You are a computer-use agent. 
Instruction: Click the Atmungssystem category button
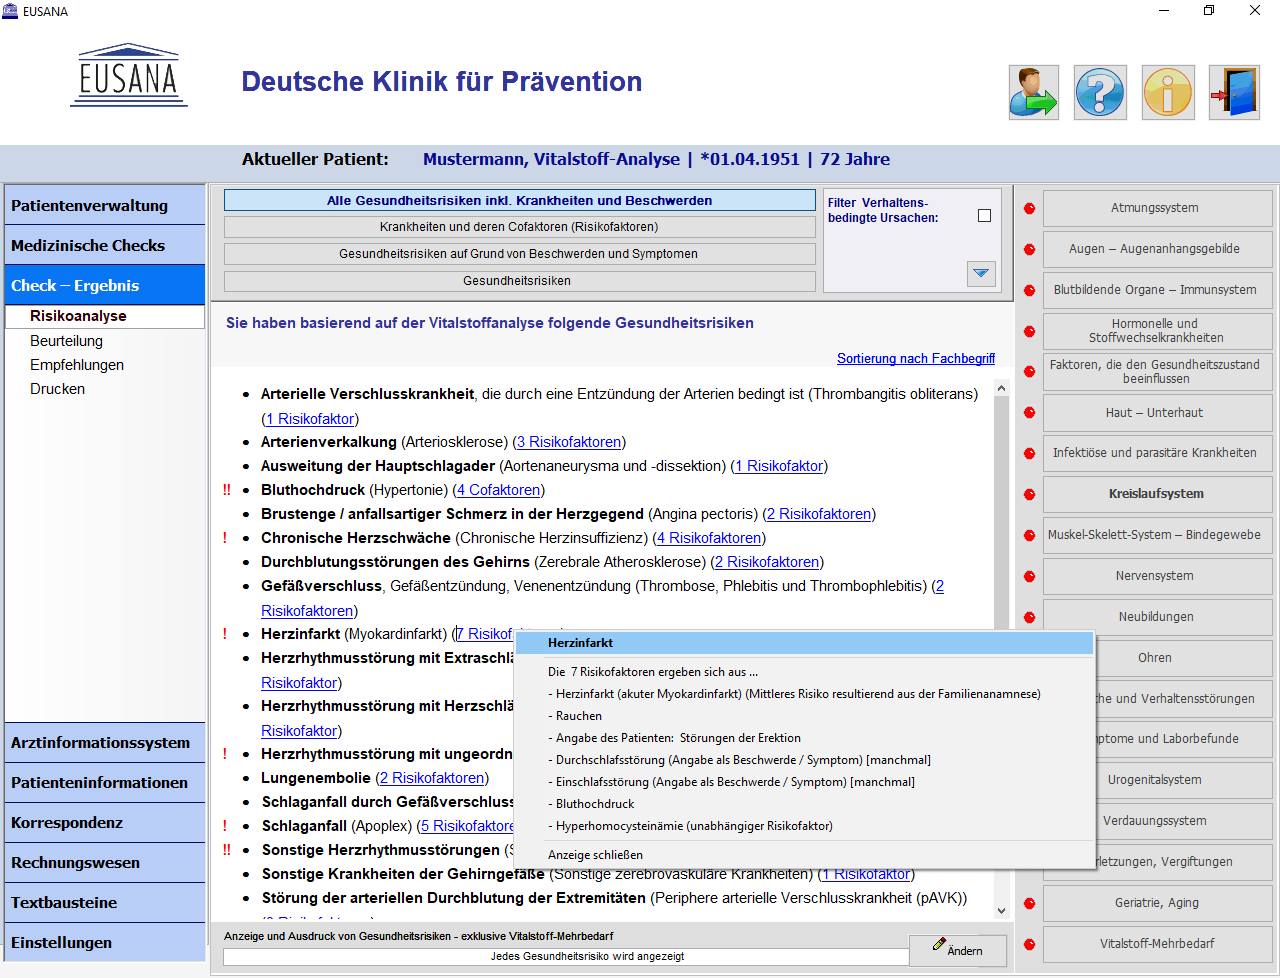(x=1157, y=208)
